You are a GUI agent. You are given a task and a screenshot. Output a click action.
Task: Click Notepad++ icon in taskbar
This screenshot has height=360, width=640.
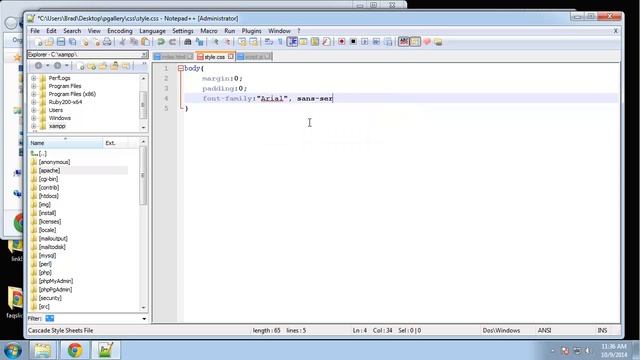click(106, 350)
